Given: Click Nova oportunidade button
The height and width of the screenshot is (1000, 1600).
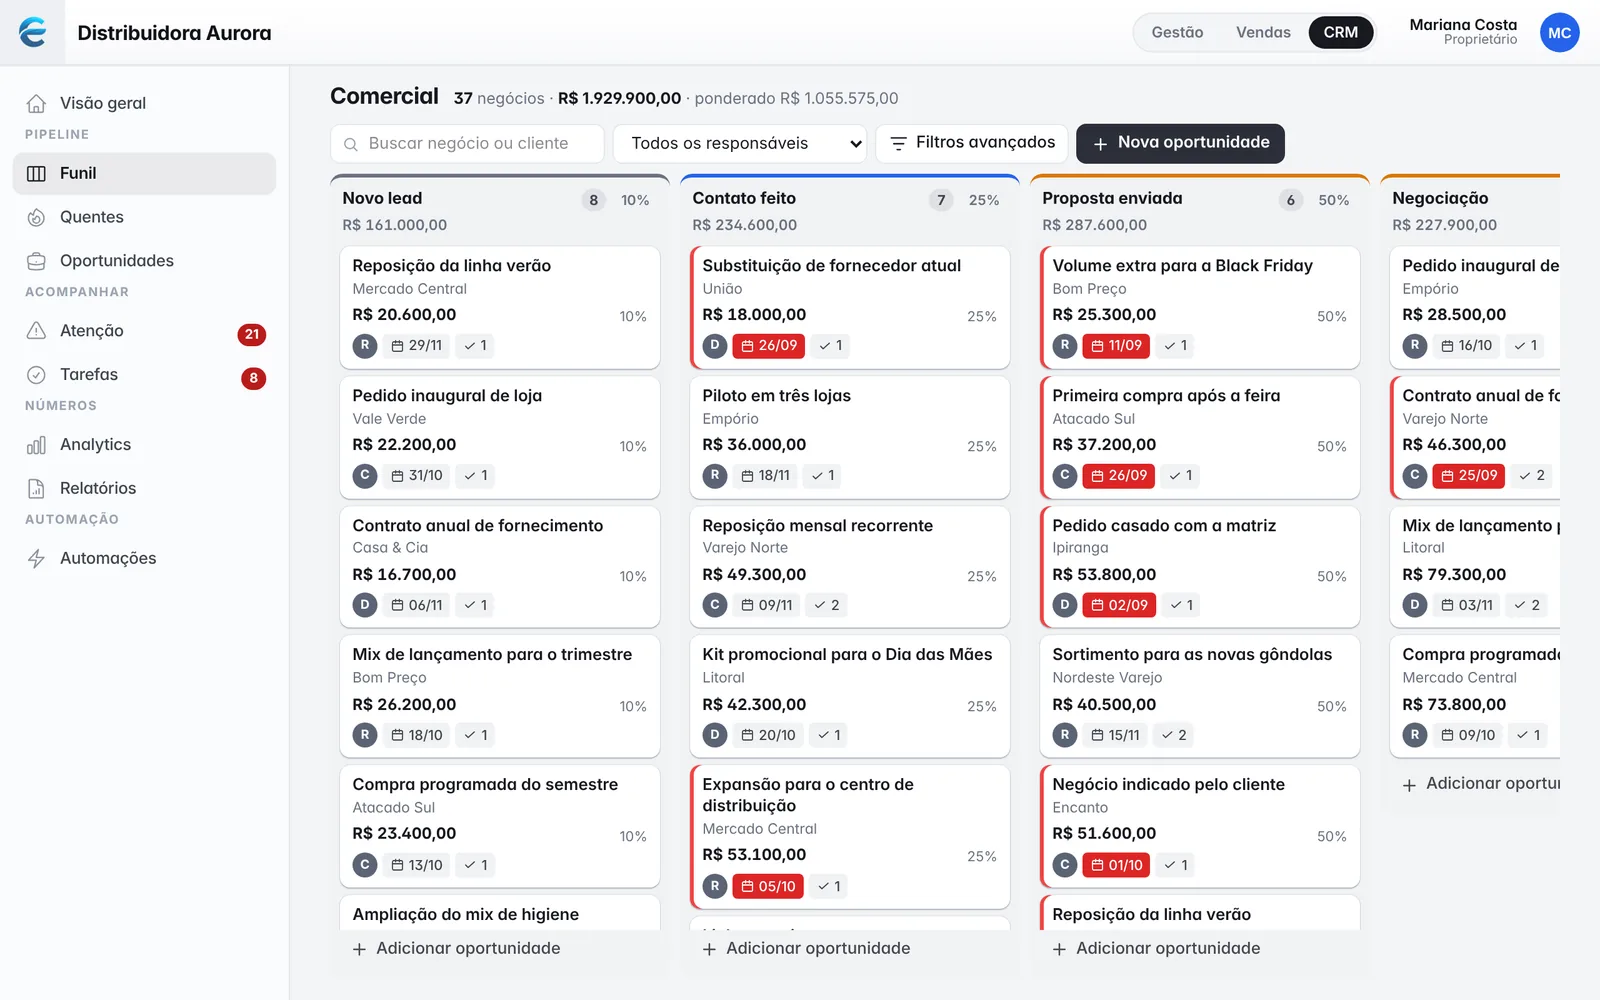Looking at the screenshot, I should pyautogui.click(x=1180, y=143).
